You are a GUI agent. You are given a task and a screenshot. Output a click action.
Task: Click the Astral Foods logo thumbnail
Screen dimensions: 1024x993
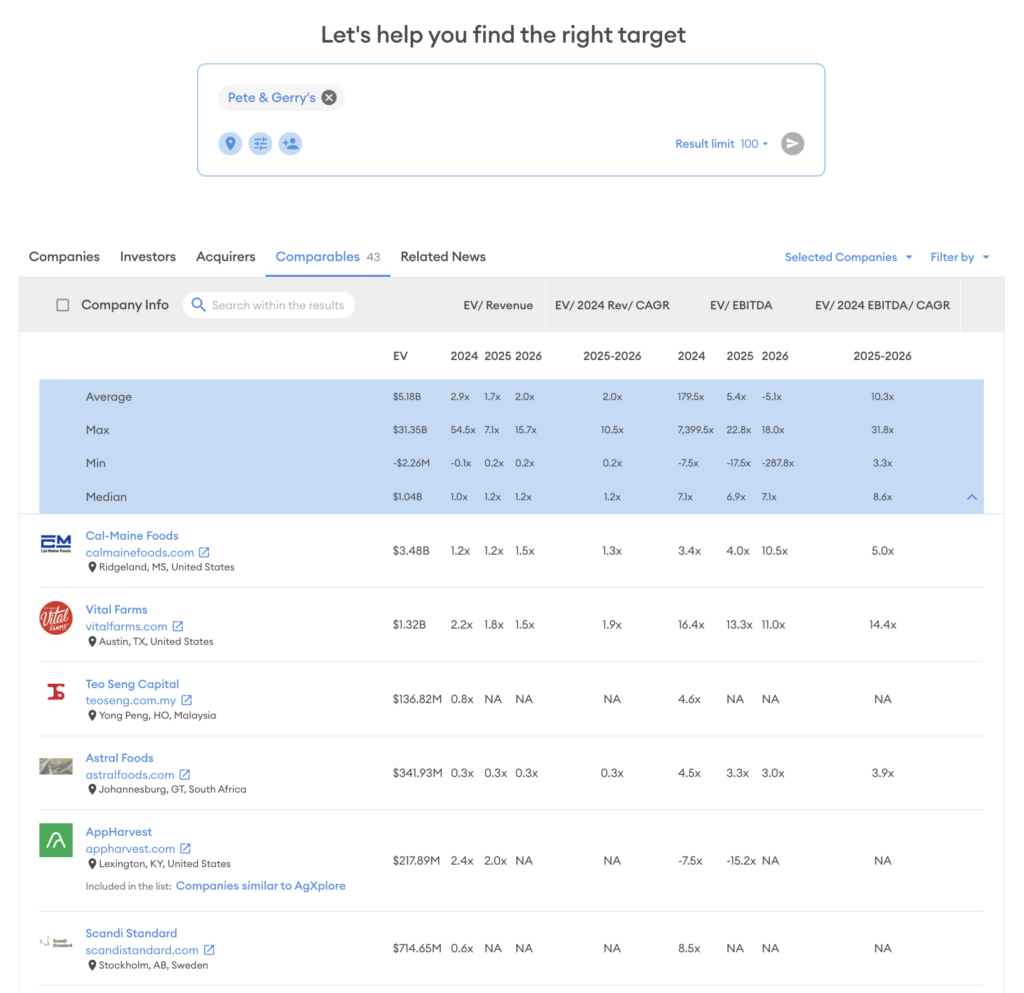click(56, 766)
